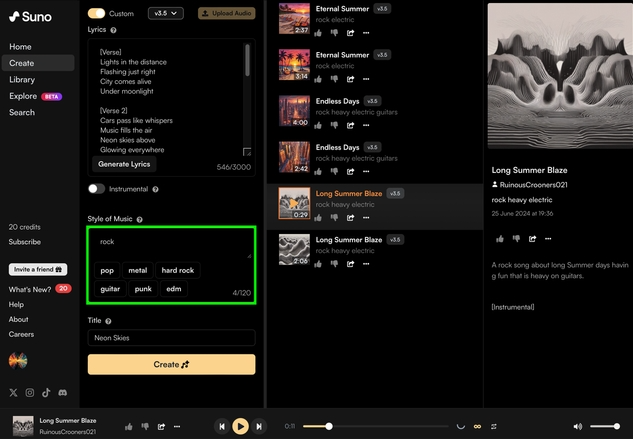Go to previous track in player bar
The width and height of the screenshot is (633, 439).
pos(222,426)
